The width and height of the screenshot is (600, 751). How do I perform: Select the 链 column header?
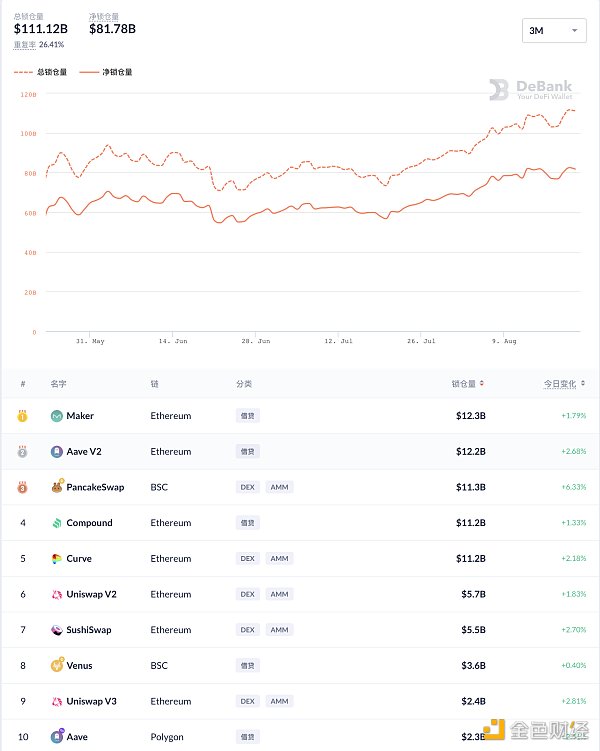(154, 384)
